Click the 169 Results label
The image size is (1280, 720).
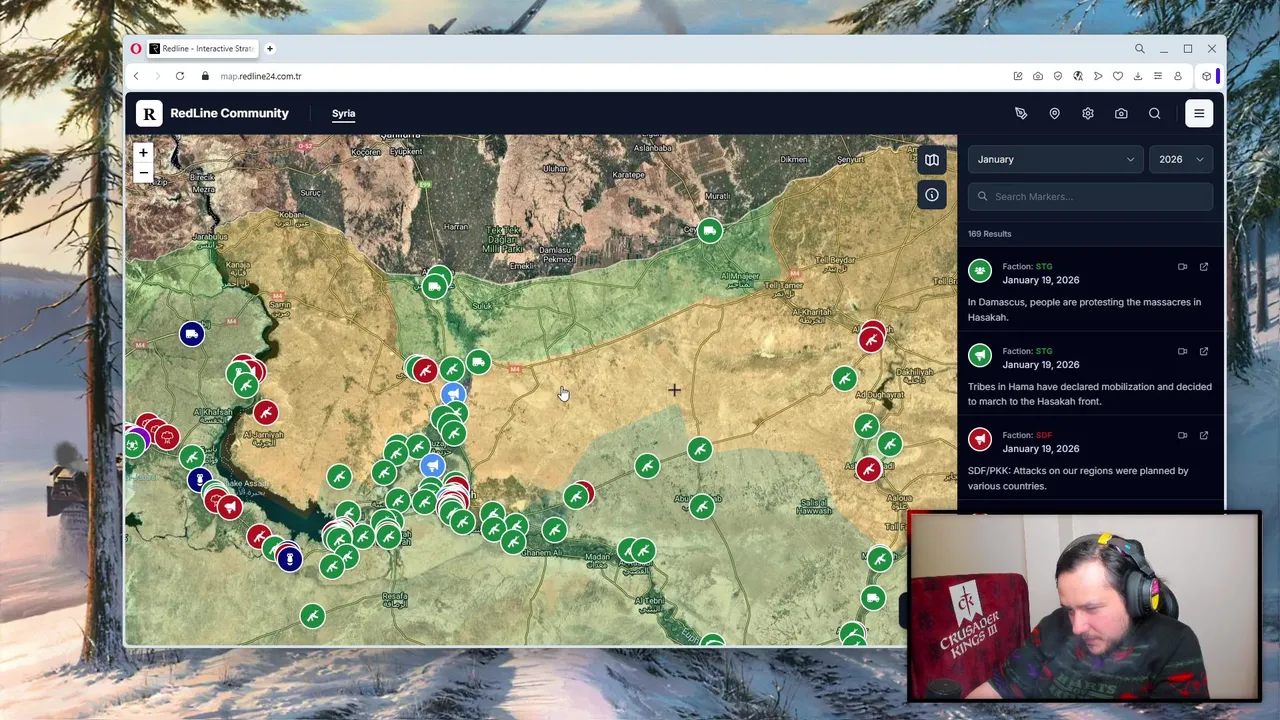click(989, 234)
